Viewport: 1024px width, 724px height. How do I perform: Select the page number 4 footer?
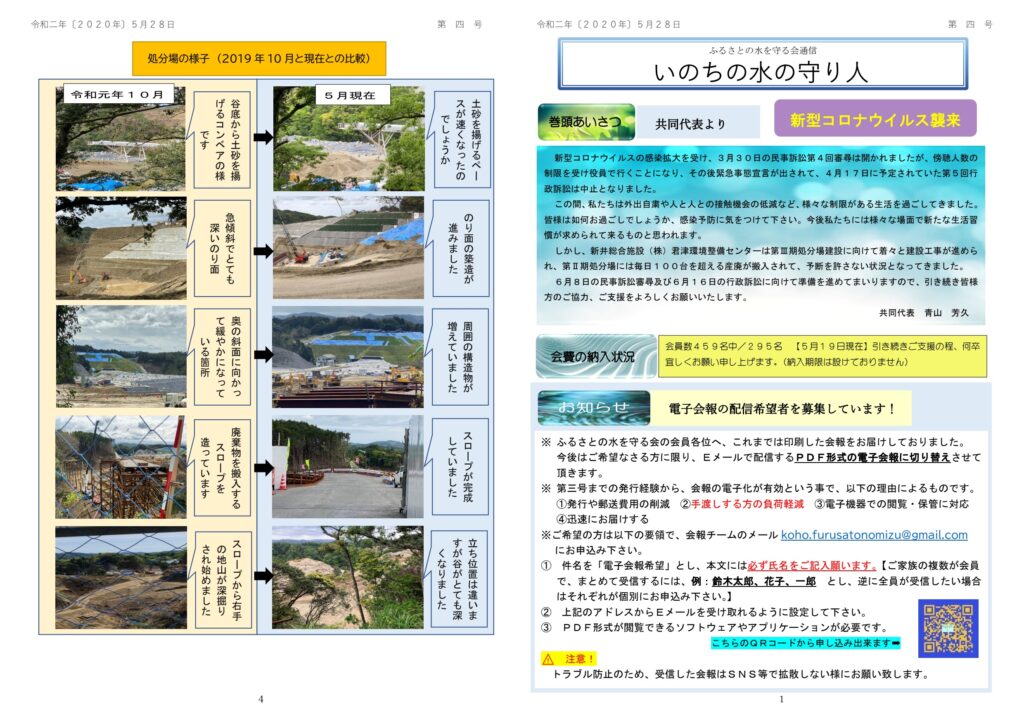(261, 699)
